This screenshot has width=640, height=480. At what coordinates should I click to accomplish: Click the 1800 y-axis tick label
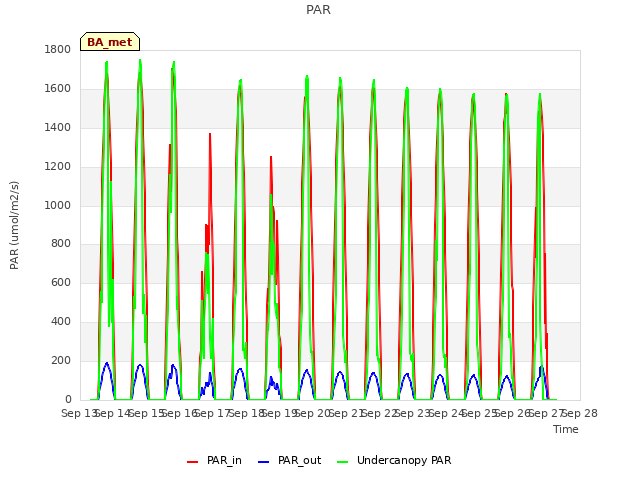click(58, 49)
